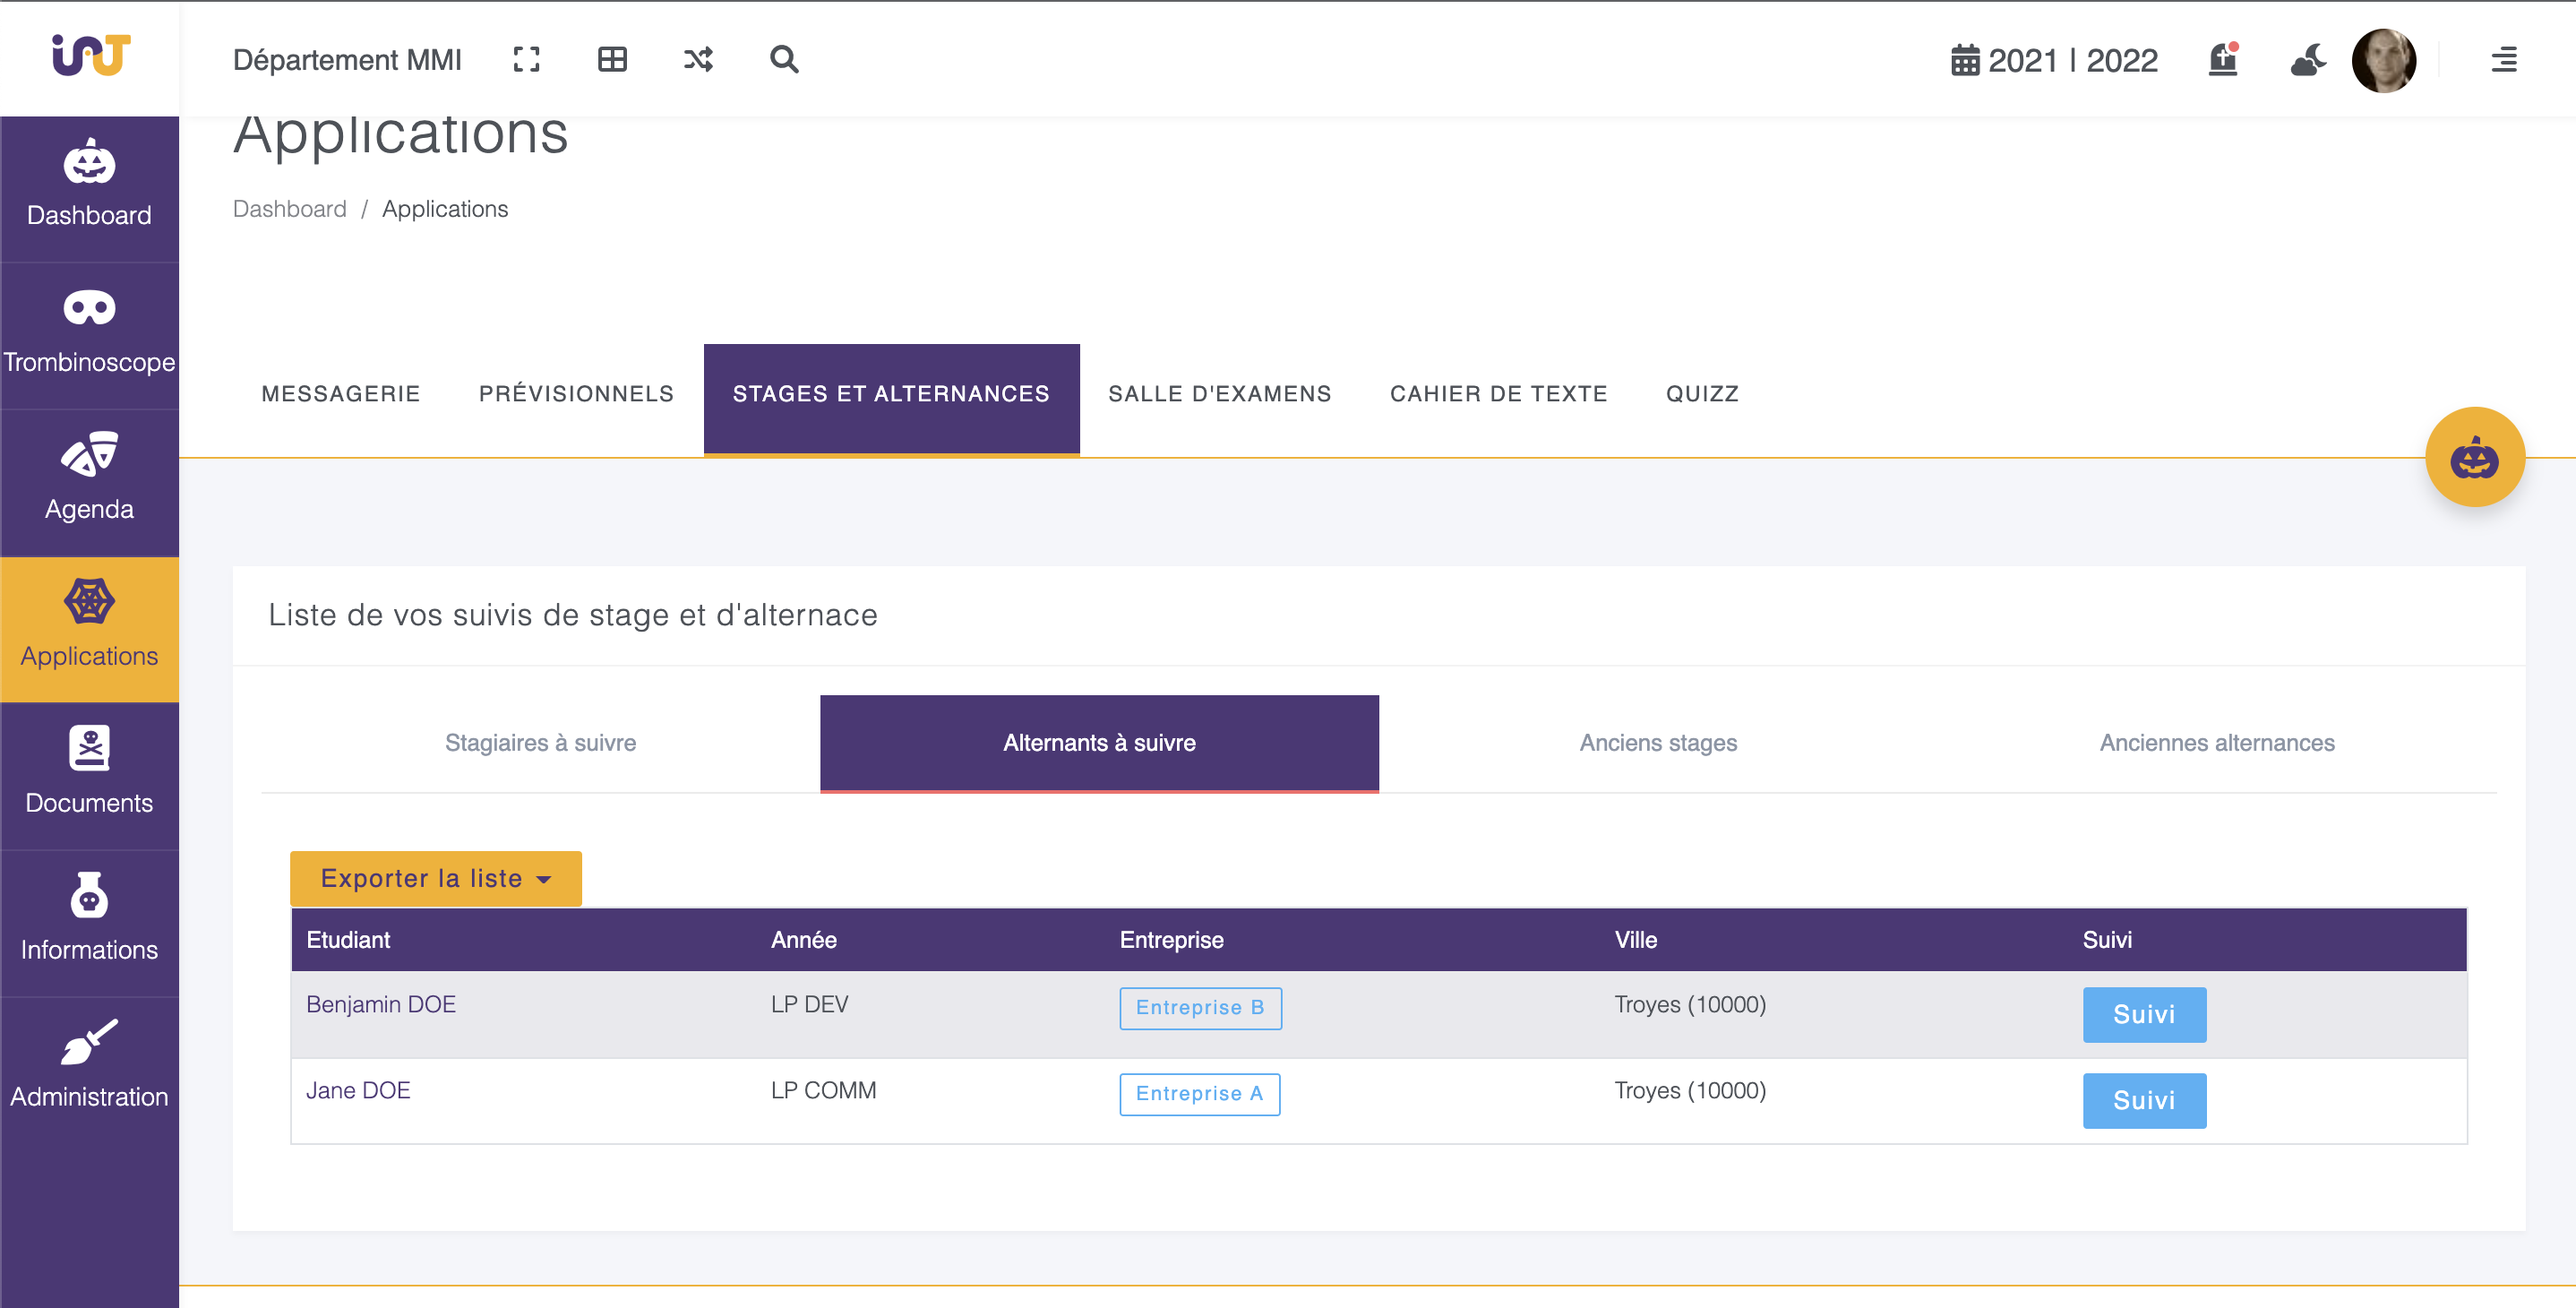Click the Suivi button for Jane DOE
Screen dimensions: 2576x1308
[2144, 1100]
